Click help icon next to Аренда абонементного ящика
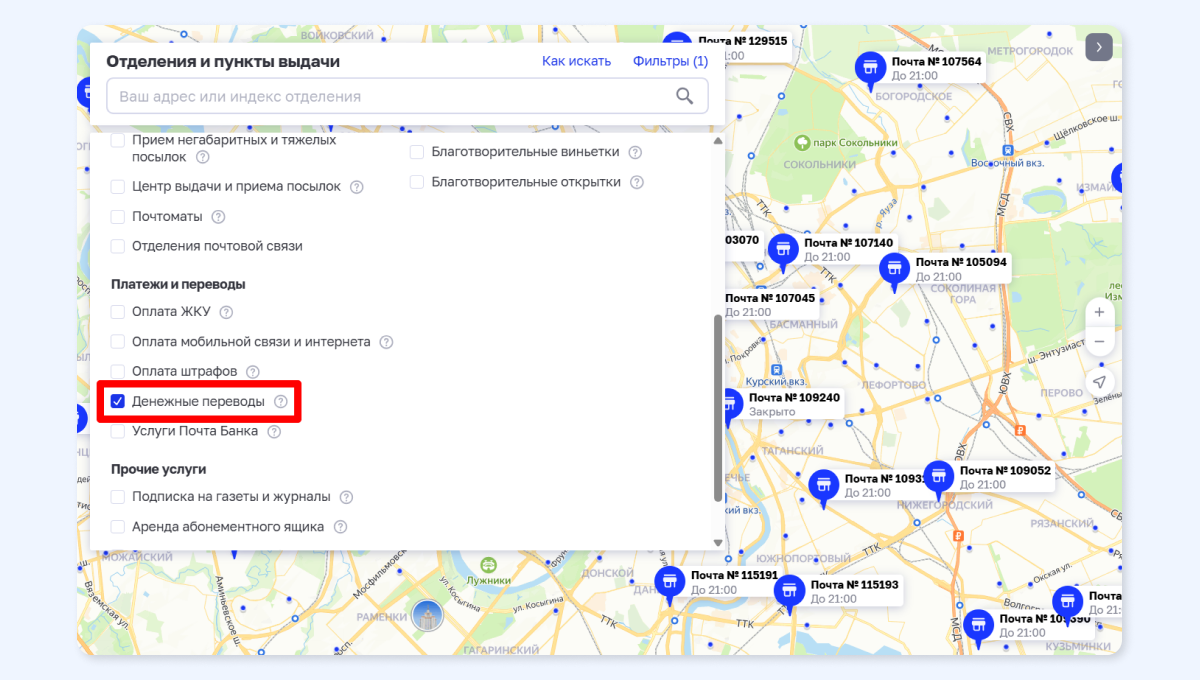The image size is (1200, 680). pyautogui.click(x=340, y=527)
